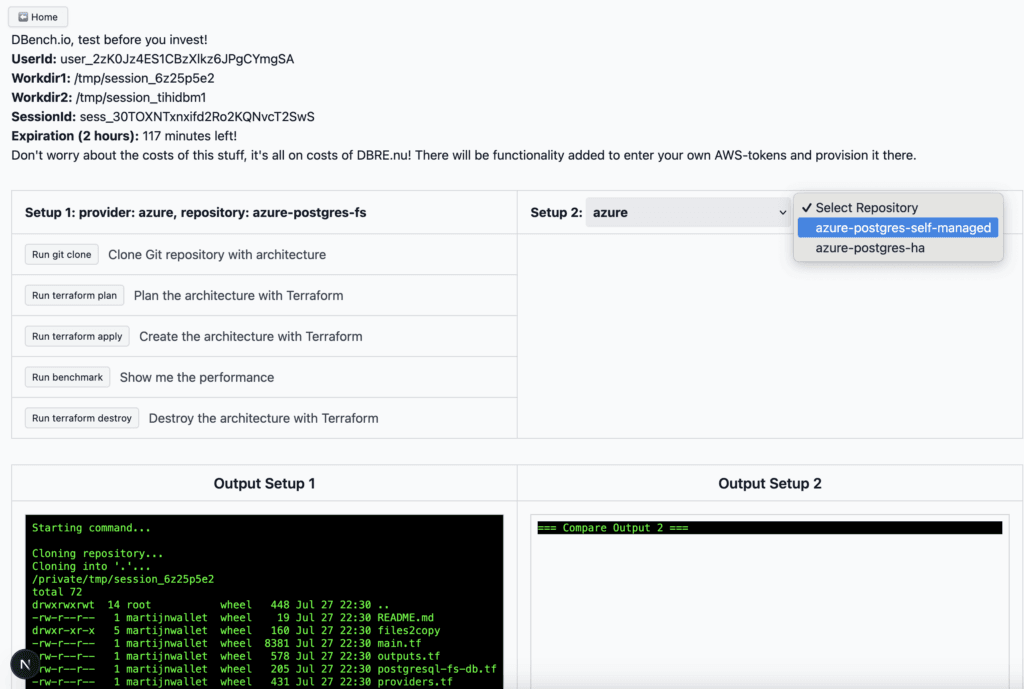Click 'Destroy the architecture with Terraform' description

(x=263, y=419)
